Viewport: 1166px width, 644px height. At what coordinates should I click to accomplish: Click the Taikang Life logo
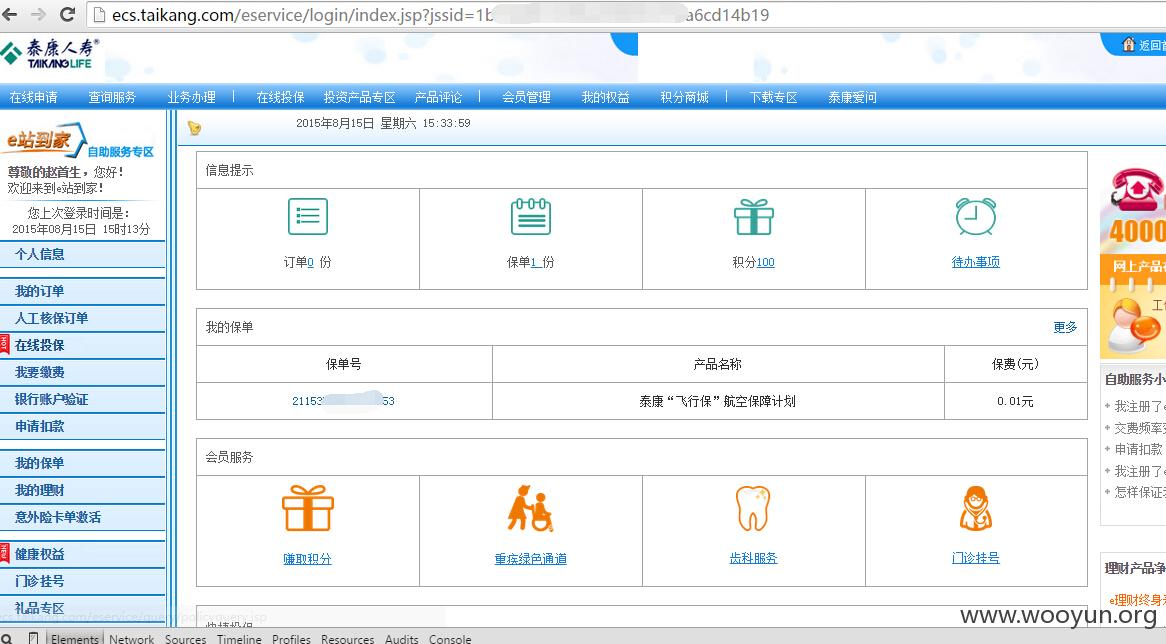tap(50, 54)
